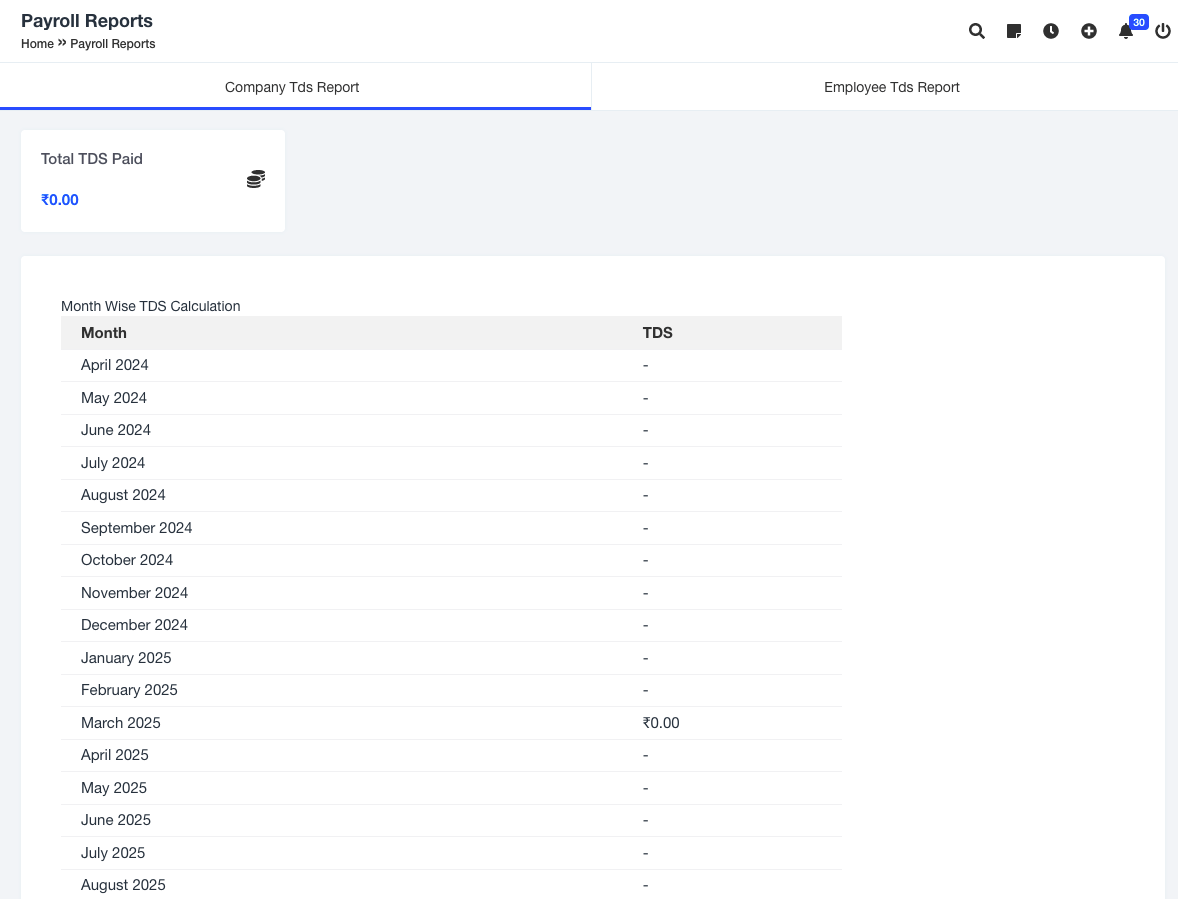Click the power logout icon
1178x899 pixels.
tap(1163, 31)
